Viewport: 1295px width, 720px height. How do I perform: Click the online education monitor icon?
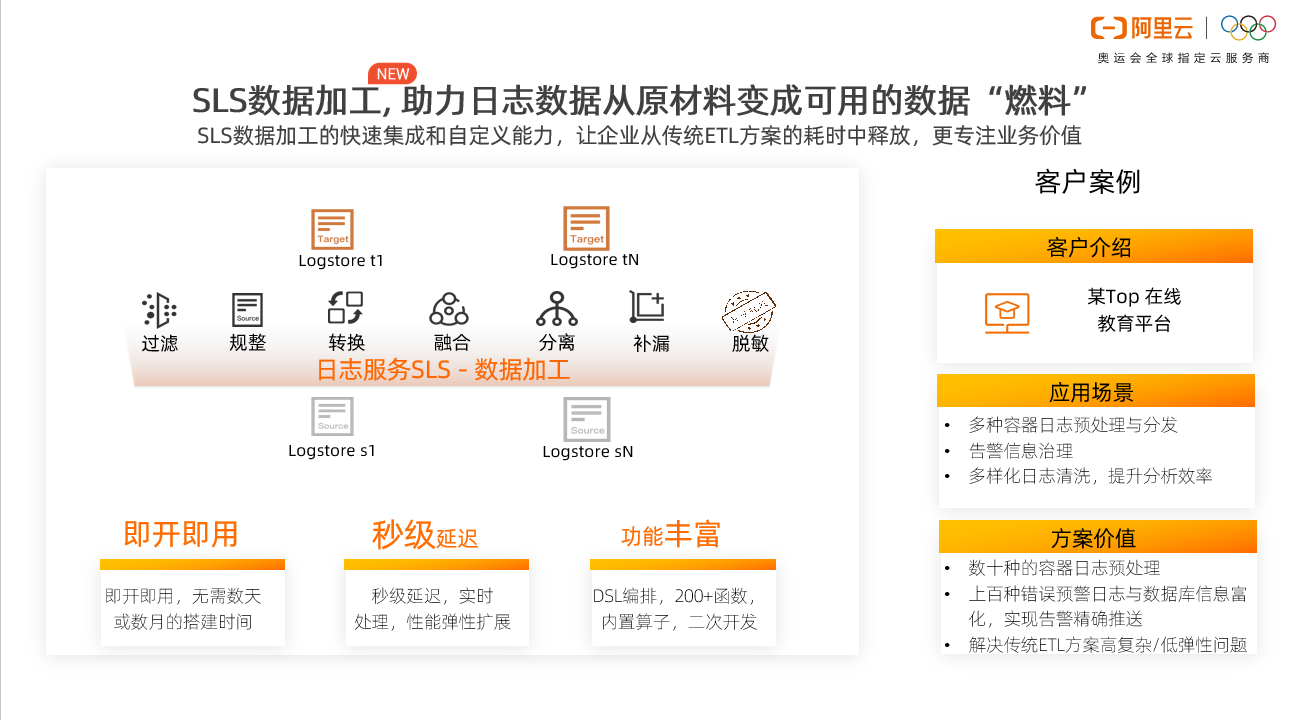[x=1007, y=314]
